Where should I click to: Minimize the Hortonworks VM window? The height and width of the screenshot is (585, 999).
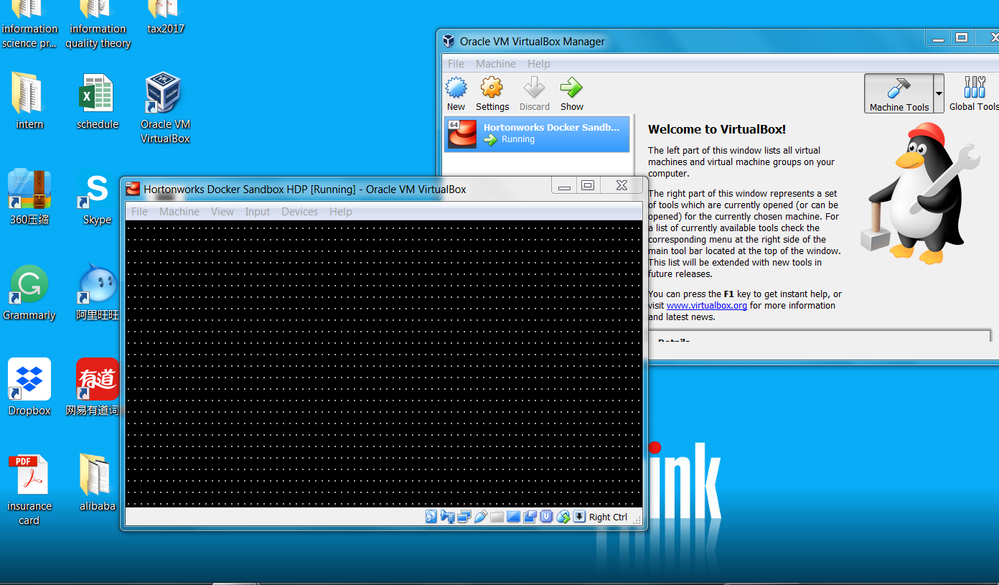click(564, 186)
